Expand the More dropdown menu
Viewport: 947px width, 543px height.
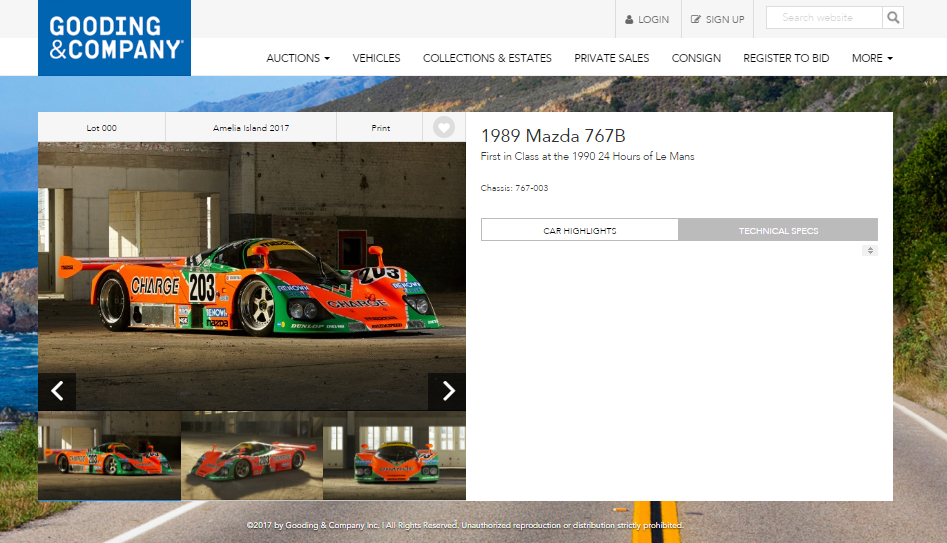click(x=872, y=58)
